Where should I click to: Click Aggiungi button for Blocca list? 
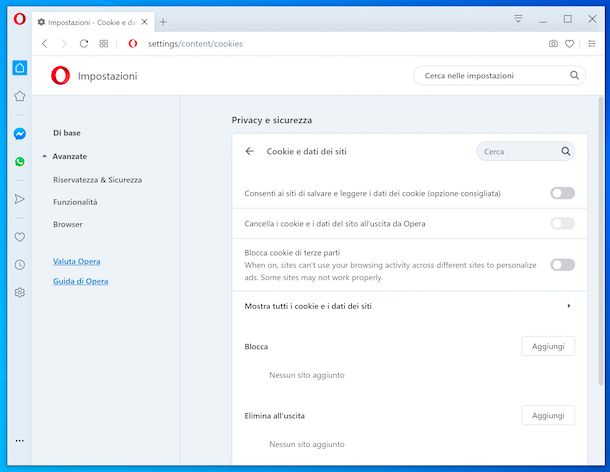(548, 346)
